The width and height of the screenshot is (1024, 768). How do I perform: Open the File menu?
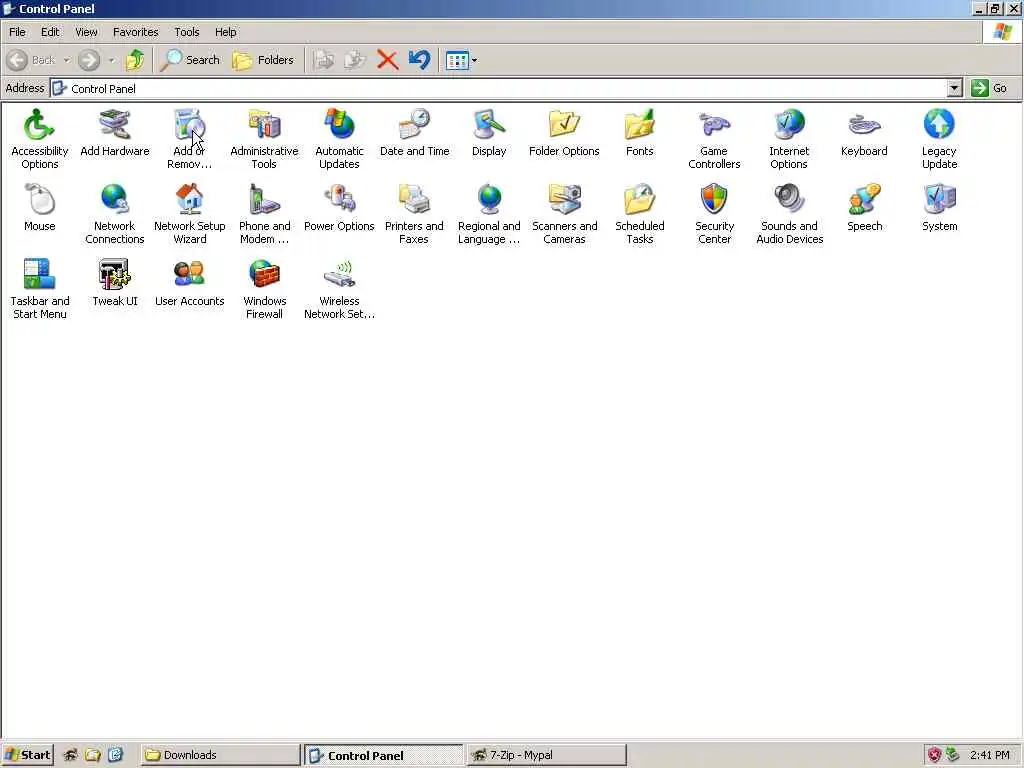17,32
